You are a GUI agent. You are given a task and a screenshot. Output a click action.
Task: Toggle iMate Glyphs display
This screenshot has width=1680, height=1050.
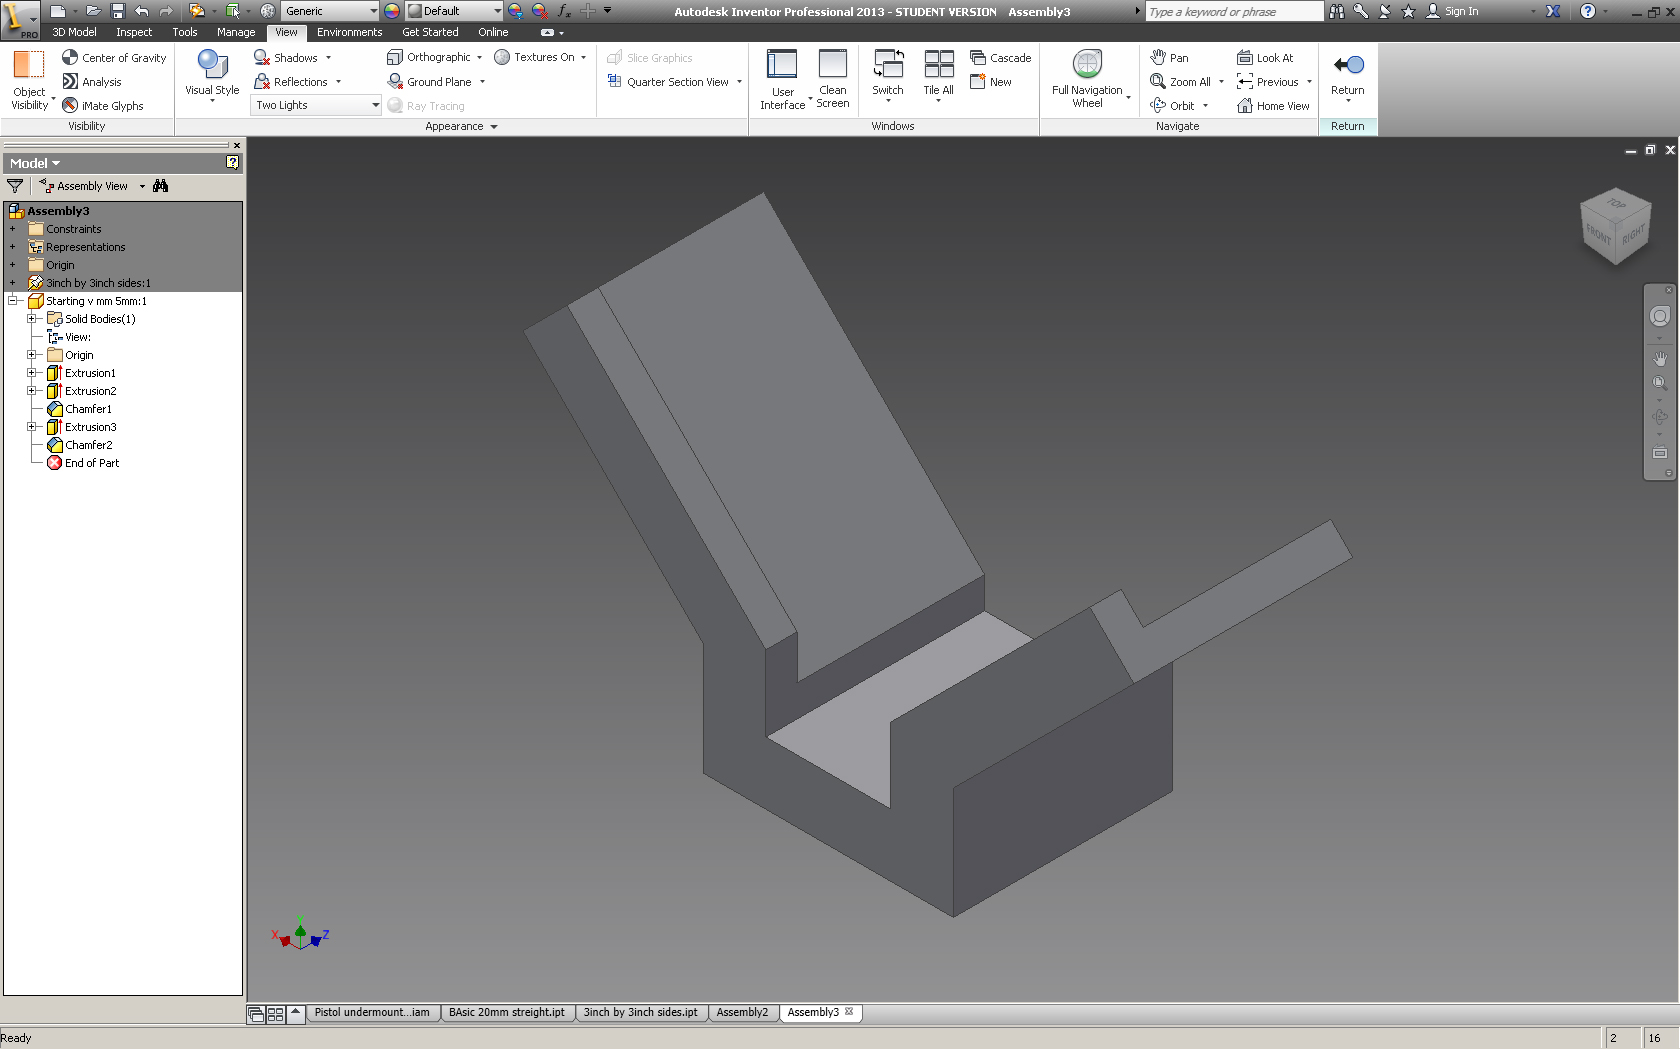coord(103,106)
